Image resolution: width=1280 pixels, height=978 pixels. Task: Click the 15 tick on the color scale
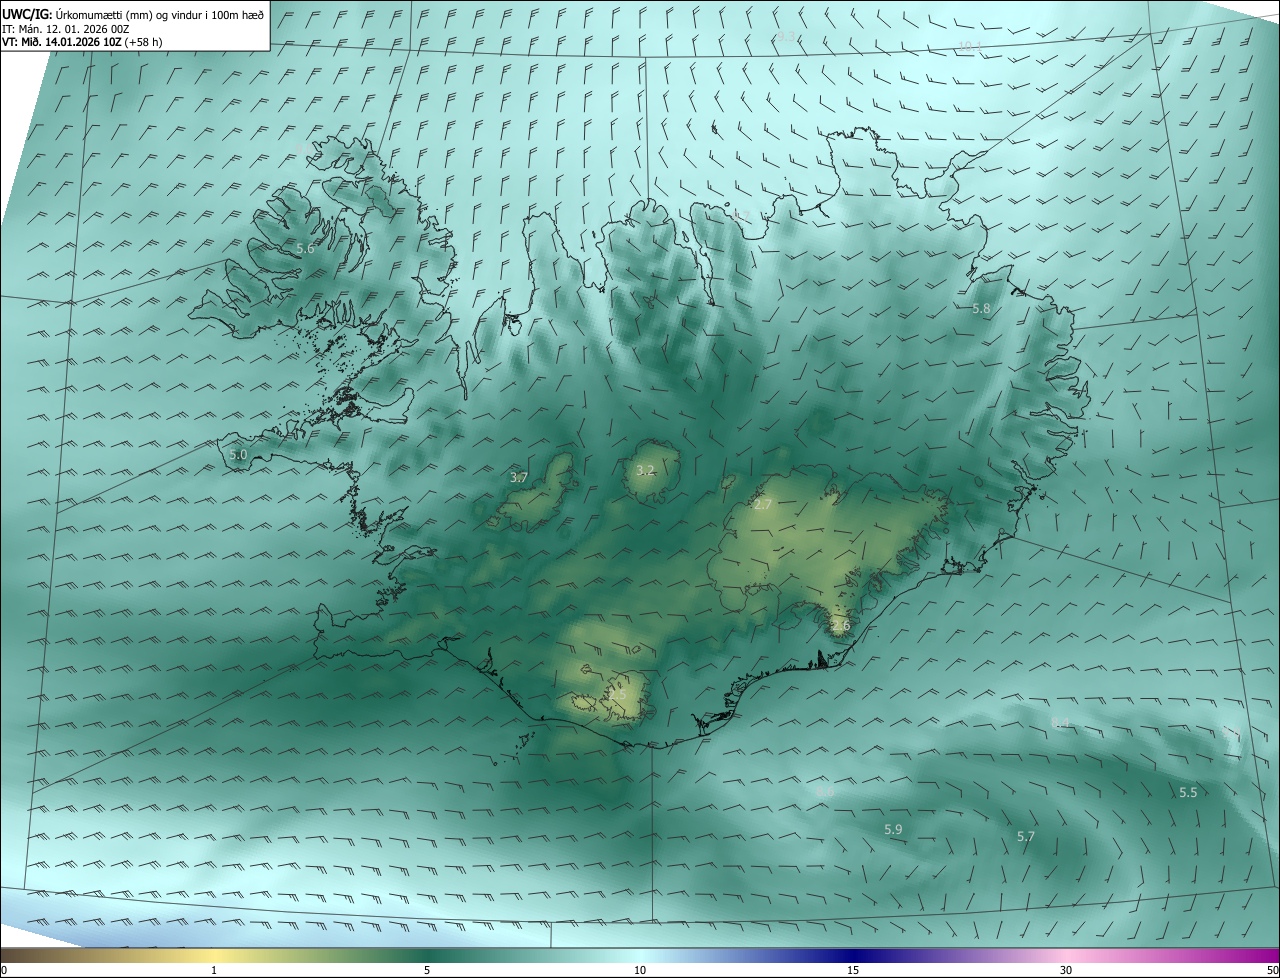click(x=853, y=970)
